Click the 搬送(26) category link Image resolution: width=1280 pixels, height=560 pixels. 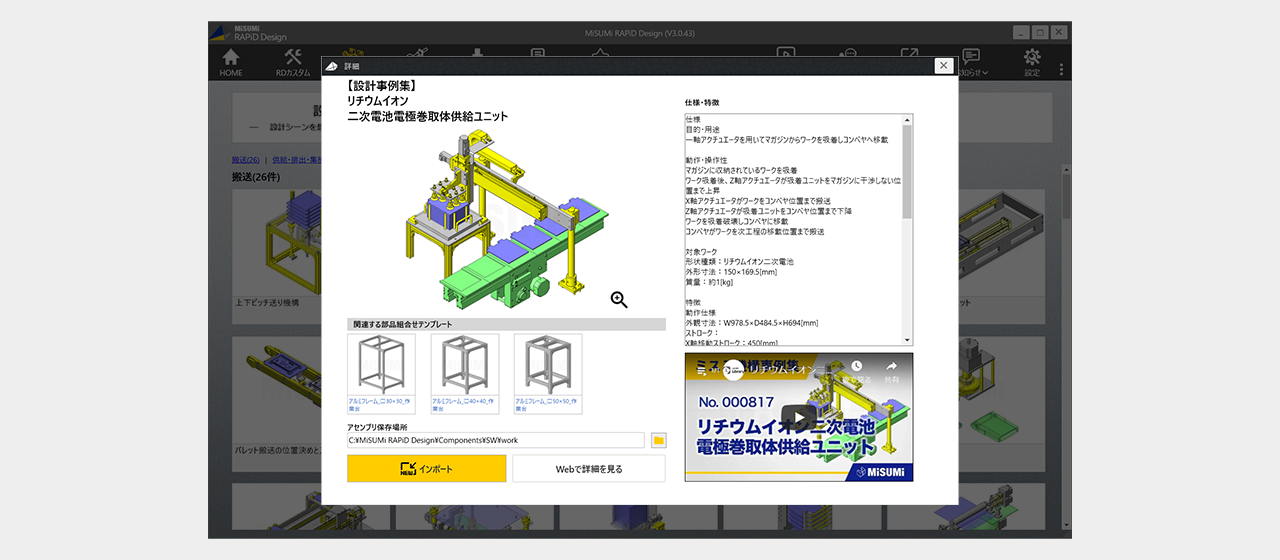246,160
